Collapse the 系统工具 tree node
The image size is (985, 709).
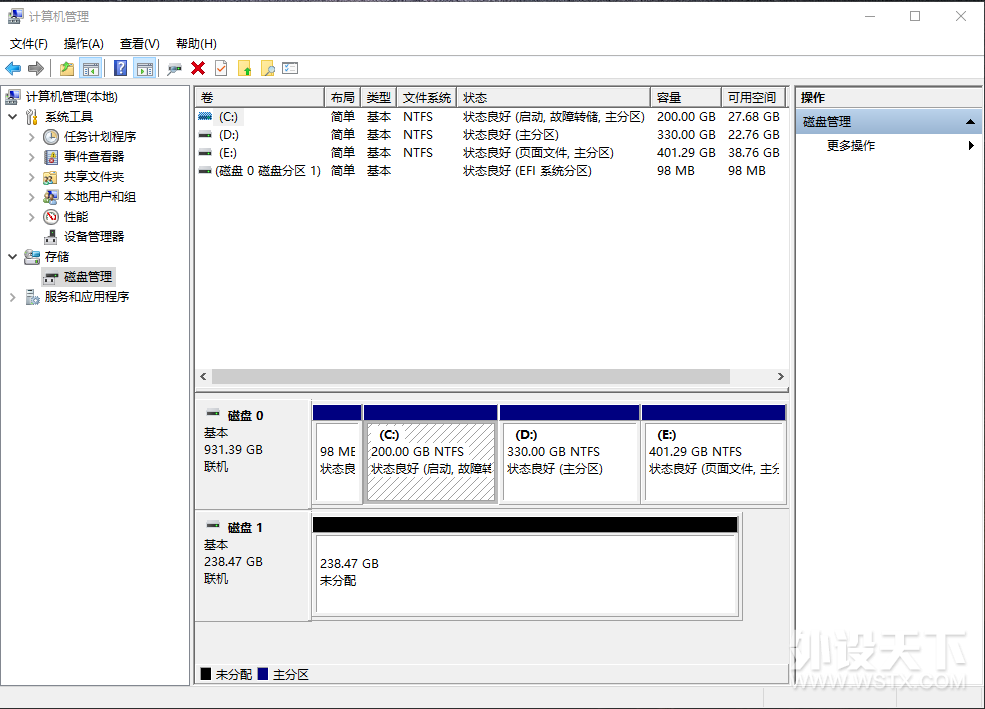[13, 116]
